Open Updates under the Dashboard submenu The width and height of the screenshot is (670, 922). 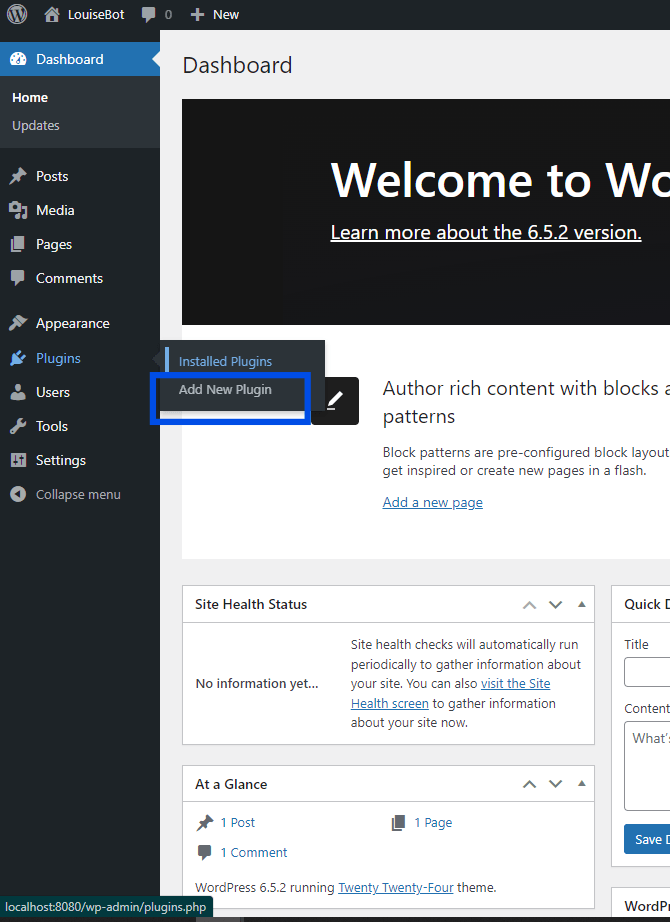(36, 125)
